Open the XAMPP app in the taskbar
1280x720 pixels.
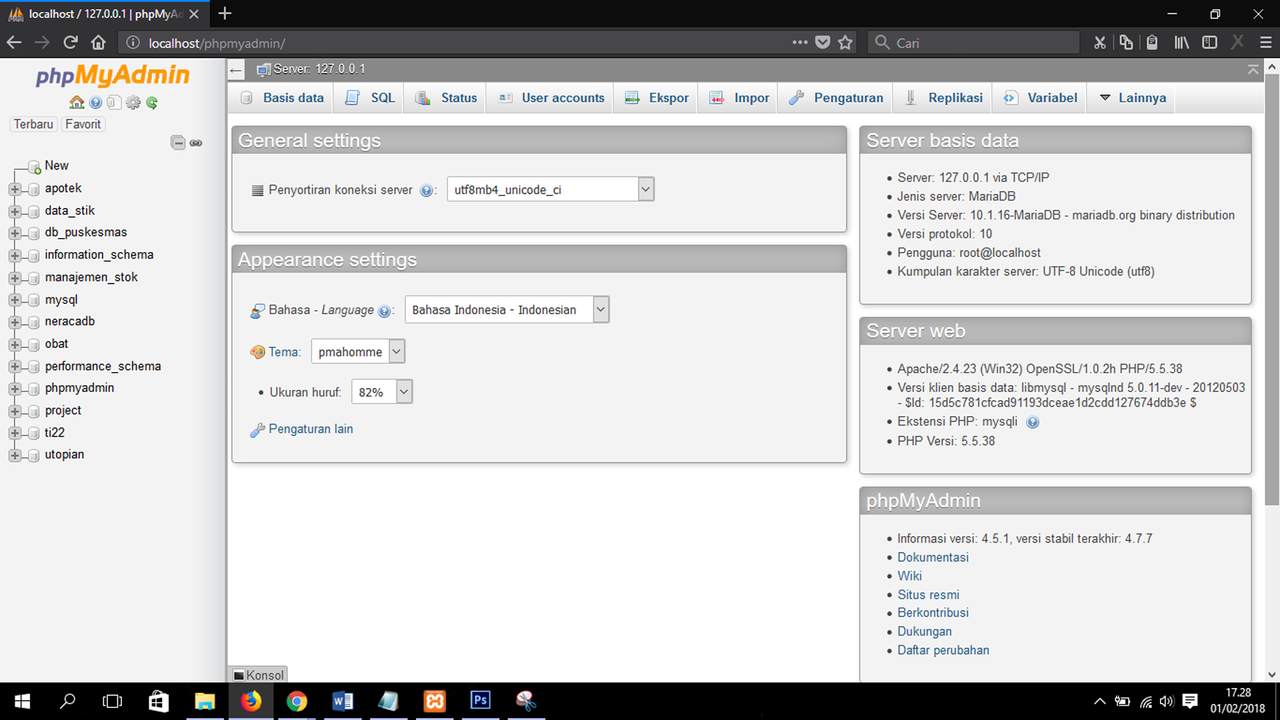coord(435,701)
